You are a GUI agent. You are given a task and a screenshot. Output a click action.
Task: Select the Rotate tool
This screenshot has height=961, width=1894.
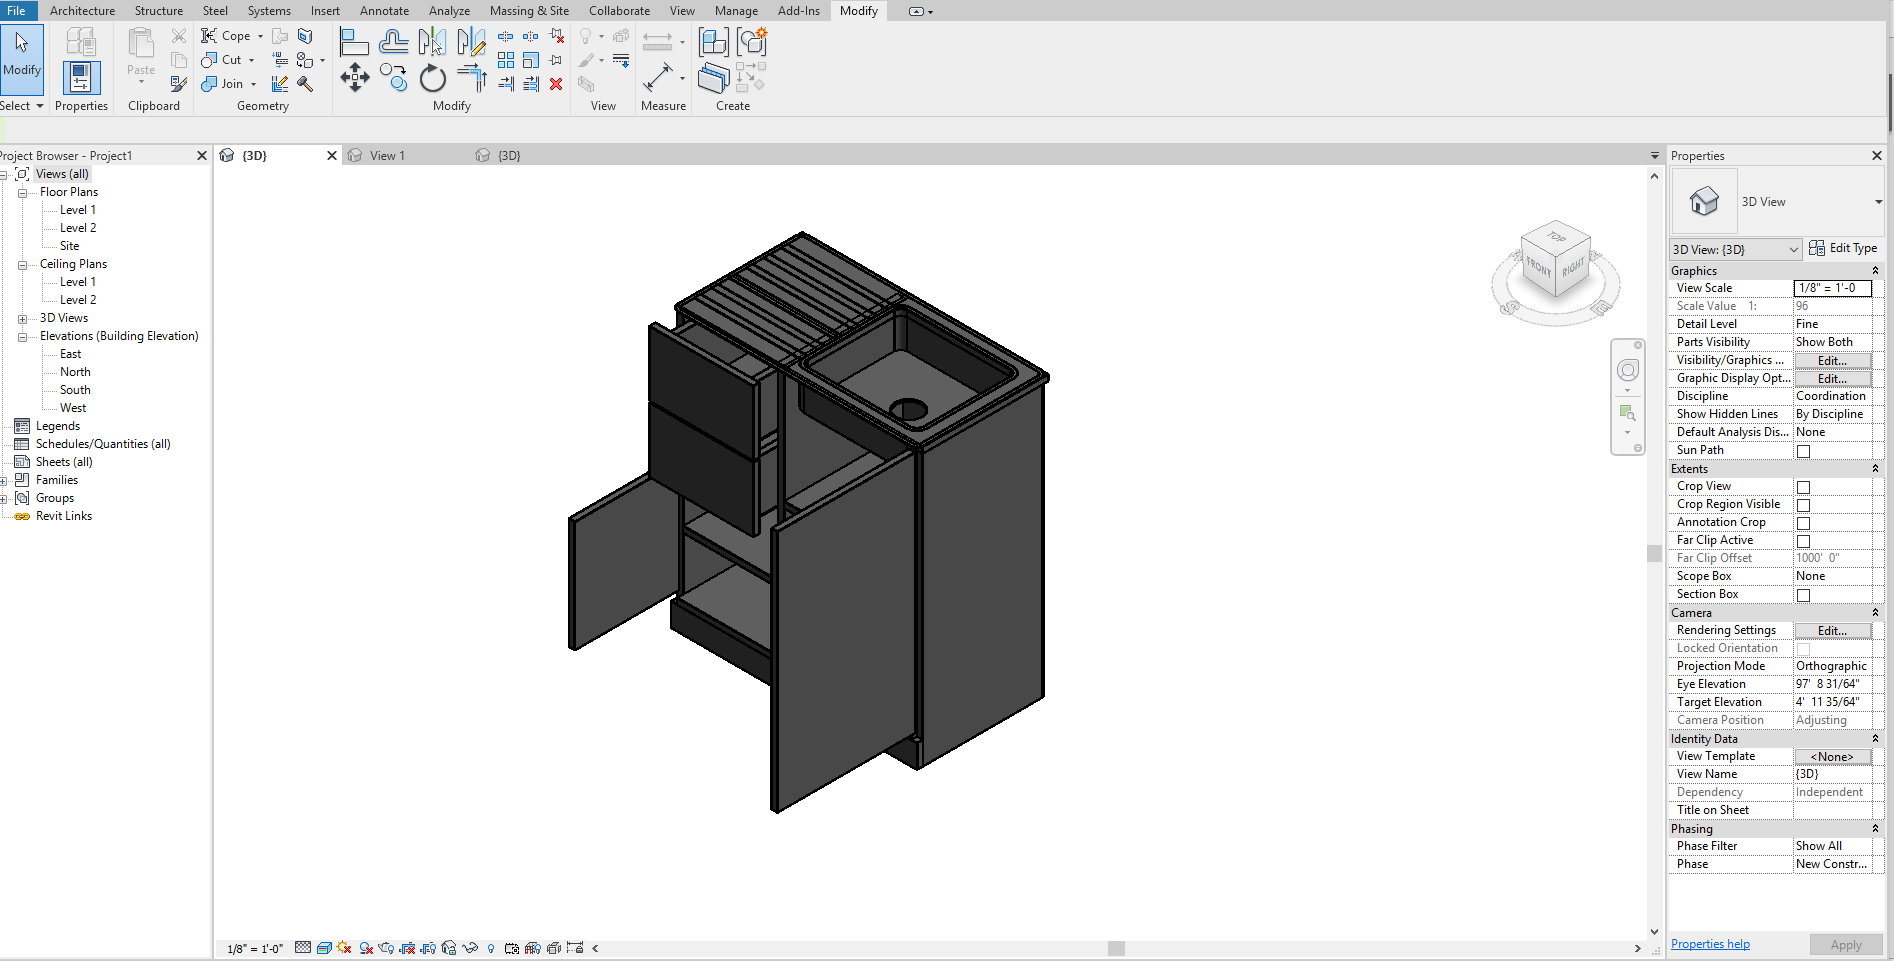[432, 80]
